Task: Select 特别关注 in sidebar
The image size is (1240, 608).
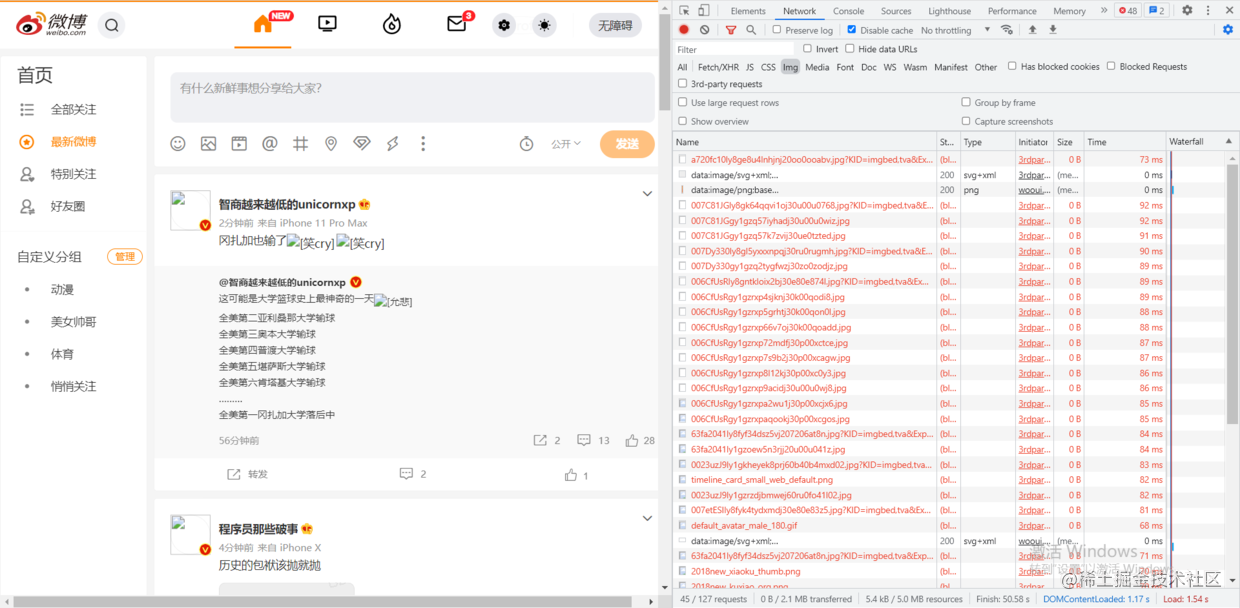Action: (x=74, y=174)
